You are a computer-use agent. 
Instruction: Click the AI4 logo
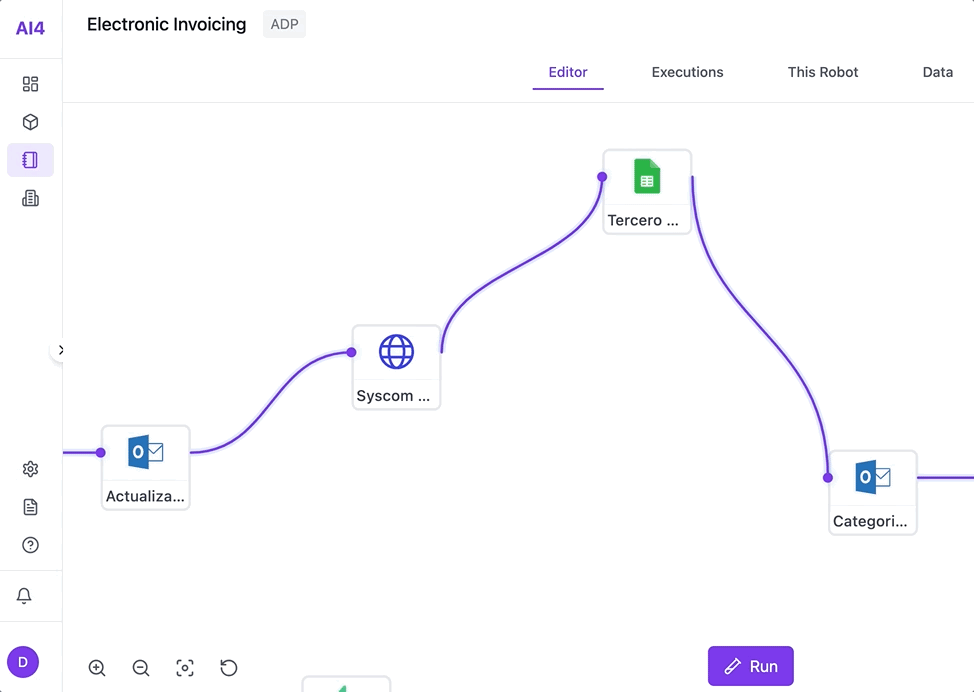[30, 28]
